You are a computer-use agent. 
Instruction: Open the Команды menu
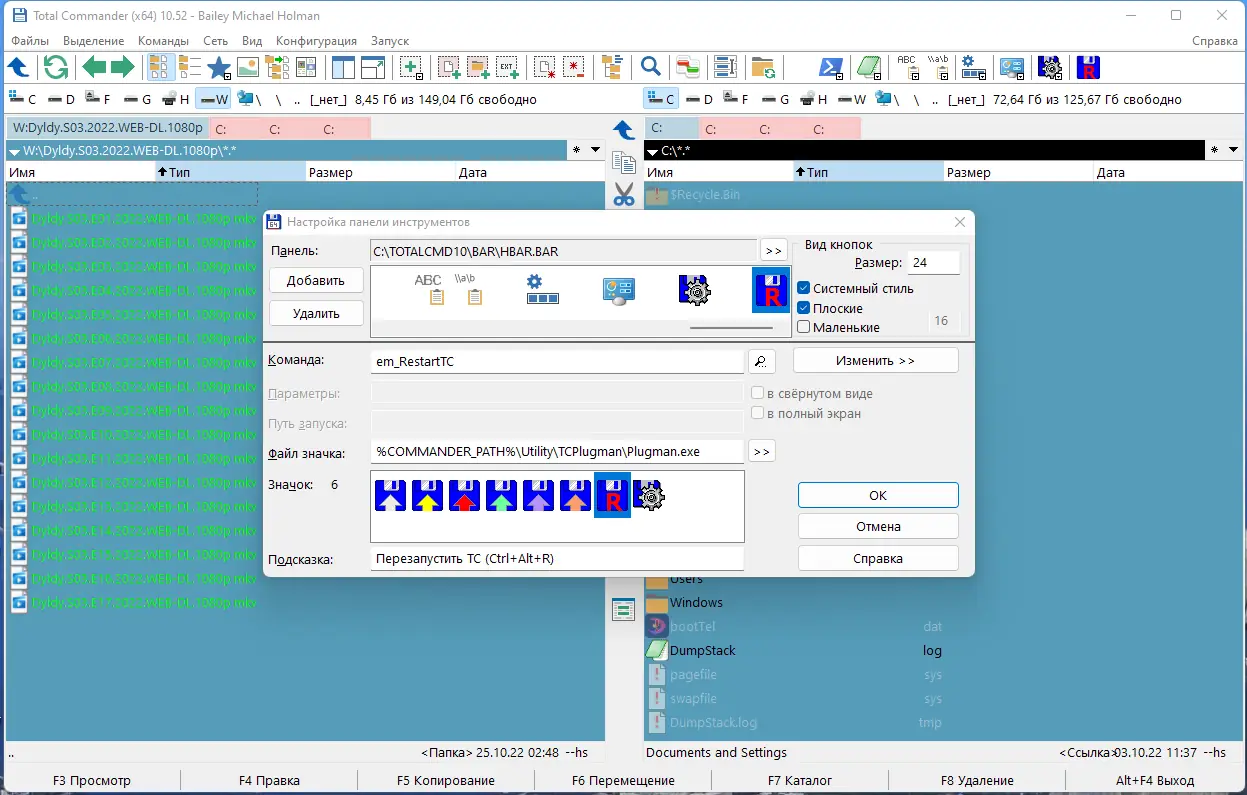(163, 41)
